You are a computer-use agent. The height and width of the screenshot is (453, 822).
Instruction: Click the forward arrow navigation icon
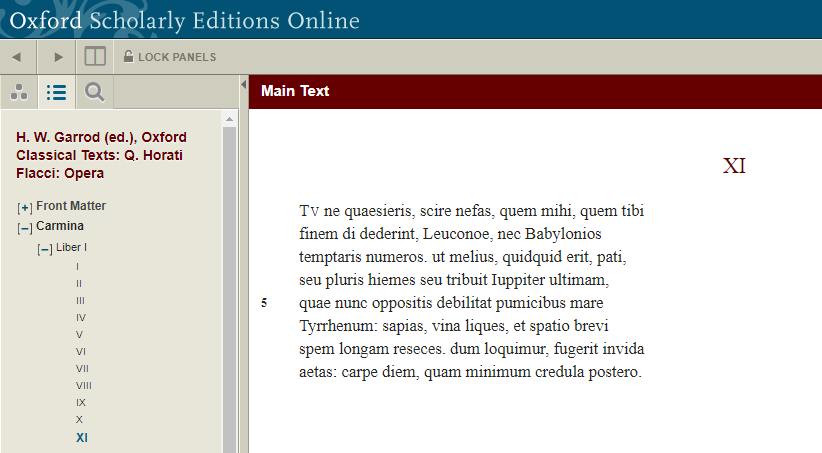[57, 57]
